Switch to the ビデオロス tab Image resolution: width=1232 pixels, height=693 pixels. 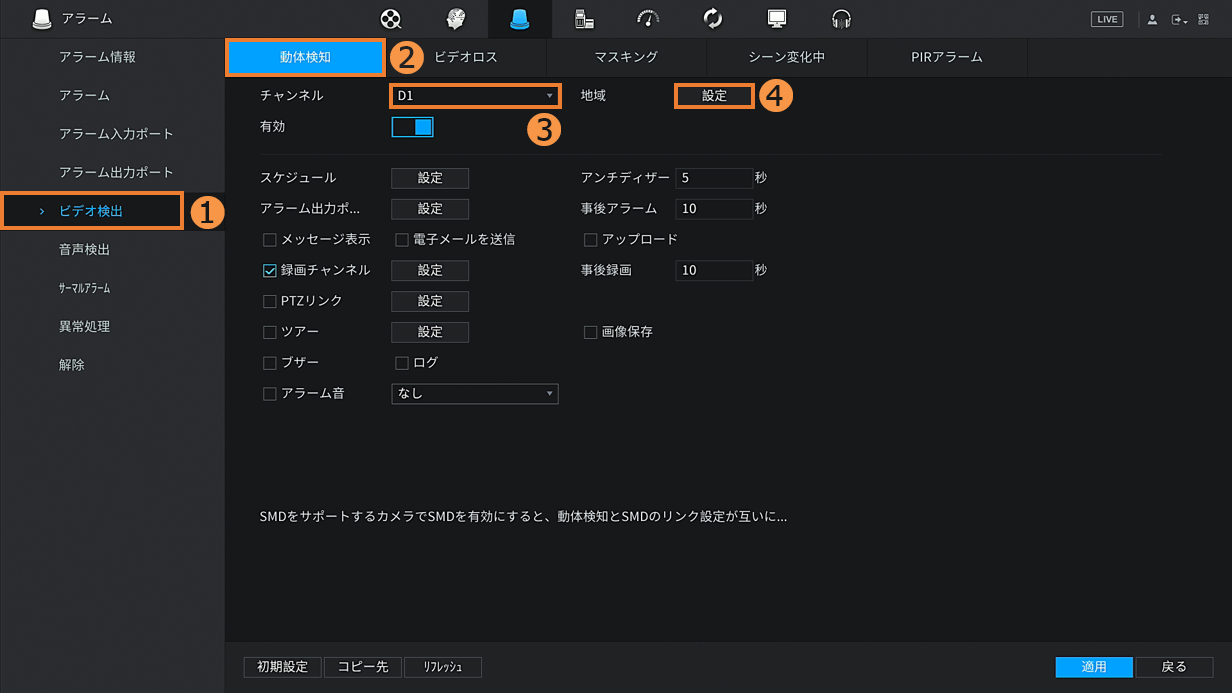tap(466, 57)
